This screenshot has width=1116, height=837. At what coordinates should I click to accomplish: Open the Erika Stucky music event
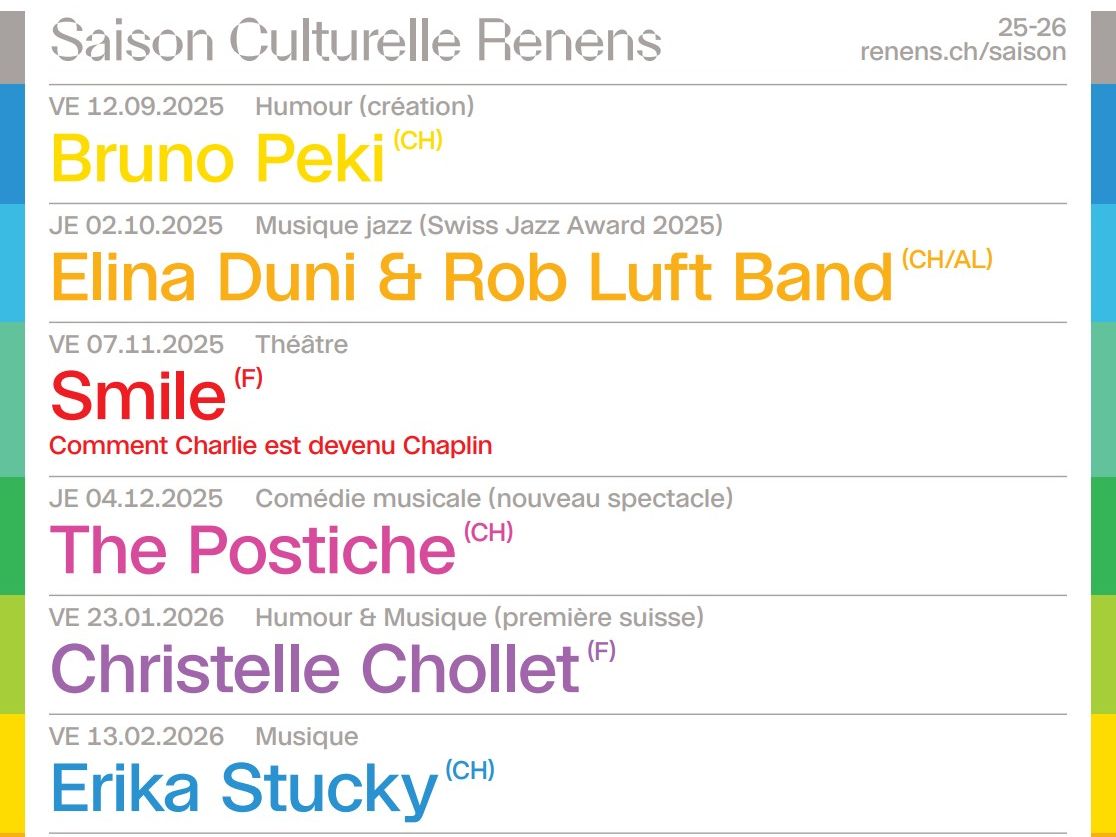[243, 790]
